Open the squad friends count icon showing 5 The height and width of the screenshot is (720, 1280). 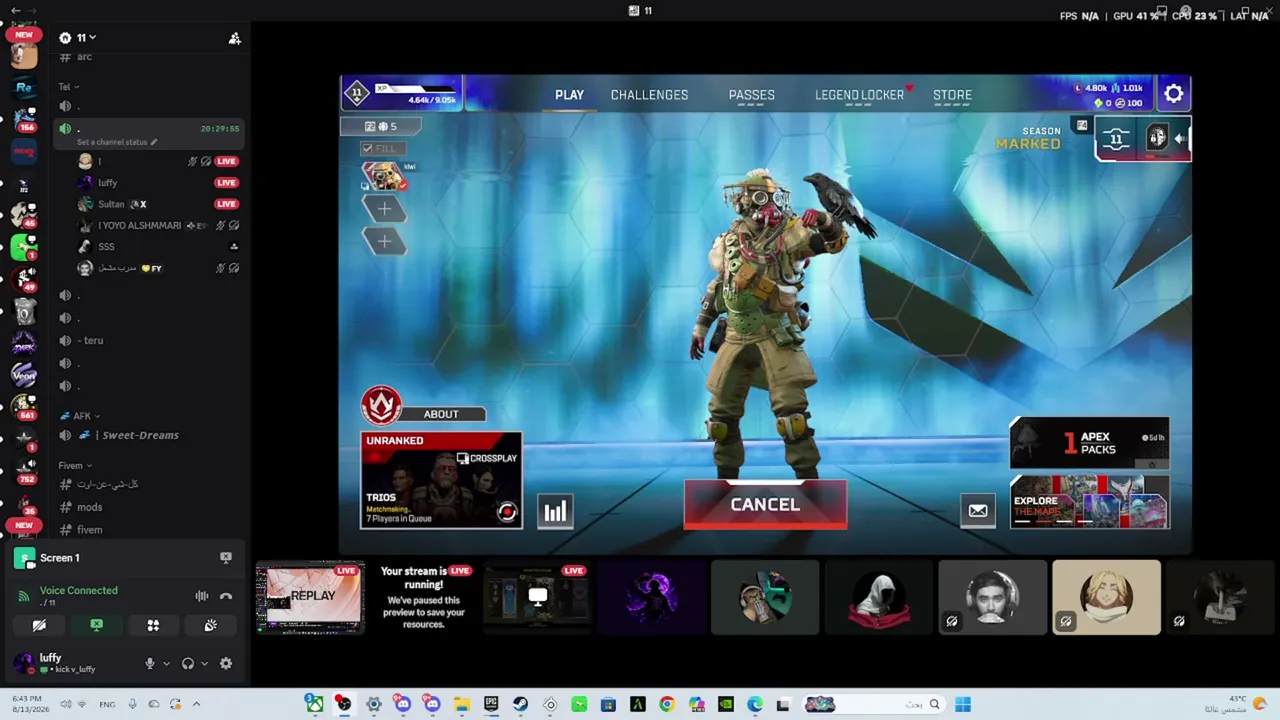(380, 126)
